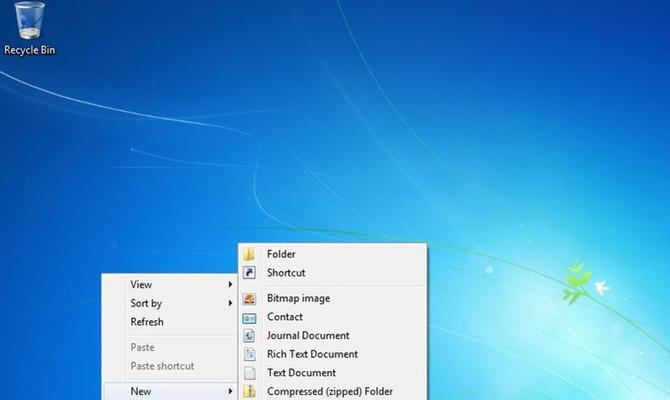Open the Sort by submenu
Screen dimensions: 670x400
(x=170, y=303)
